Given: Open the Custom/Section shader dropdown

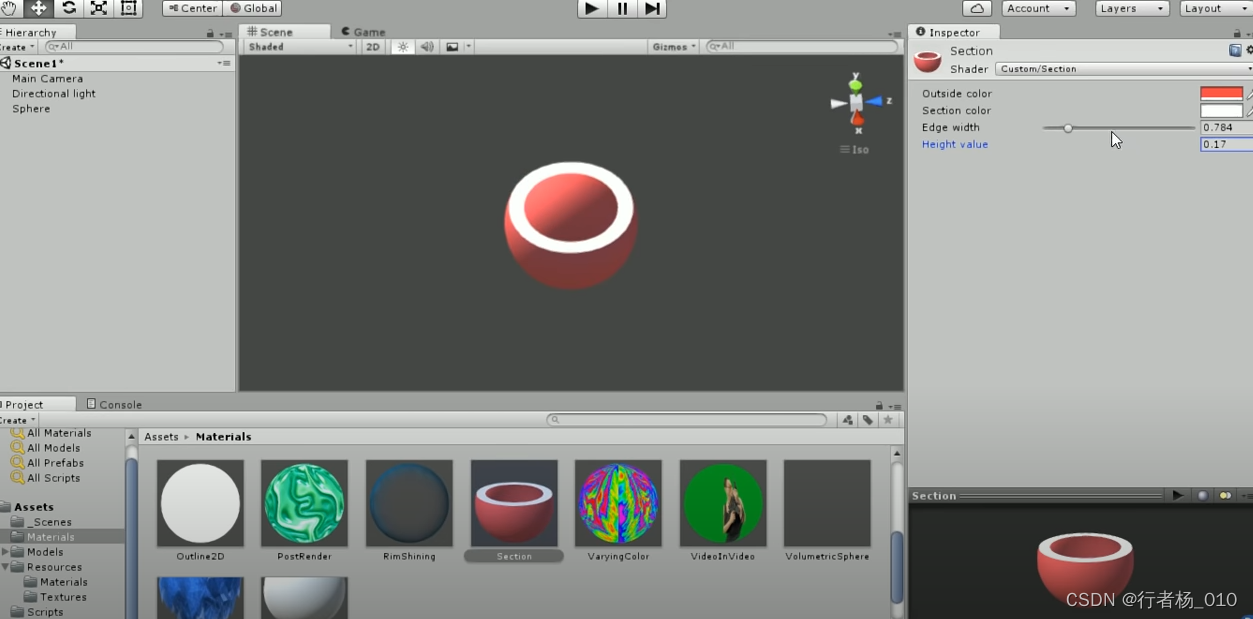Looking at the screenshot, I should tap(1123, 69).
